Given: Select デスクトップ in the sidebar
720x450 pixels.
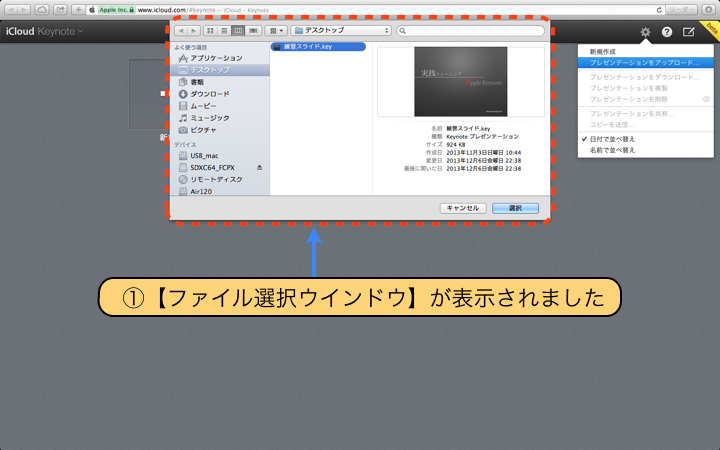Looking at the screenshot, I should coord(219,70).
